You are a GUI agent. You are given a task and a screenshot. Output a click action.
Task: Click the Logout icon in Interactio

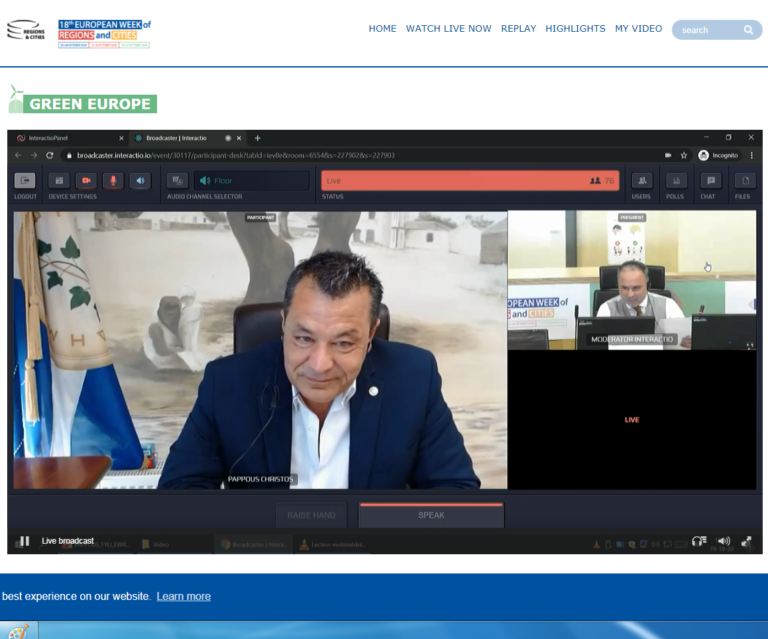click(25, 181)
